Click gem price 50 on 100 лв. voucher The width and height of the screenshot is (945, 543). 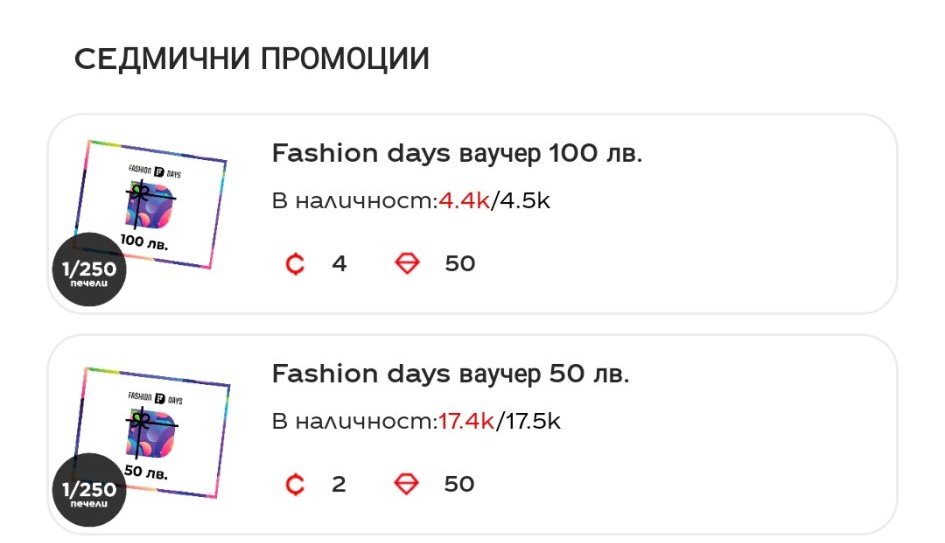click(460, 265)
